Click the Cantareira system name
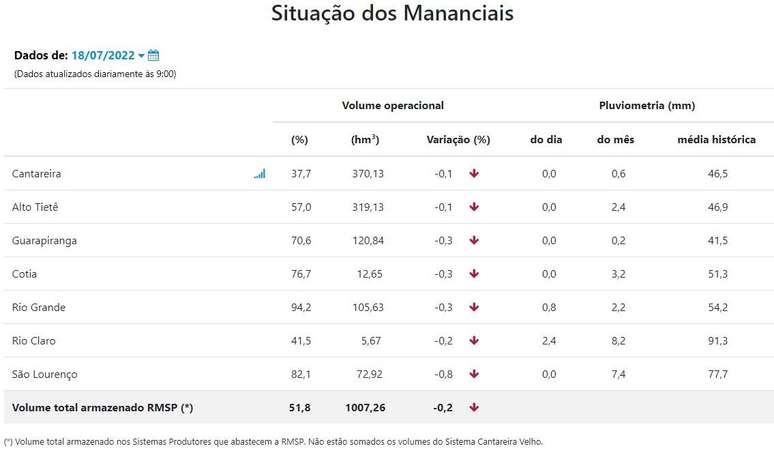774x457 pixels. pos(37,174)
